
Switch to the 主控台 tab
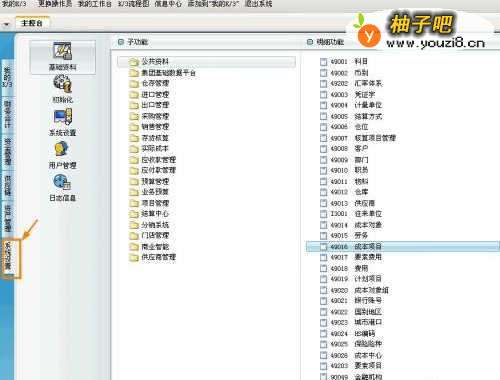coord(32,23)
